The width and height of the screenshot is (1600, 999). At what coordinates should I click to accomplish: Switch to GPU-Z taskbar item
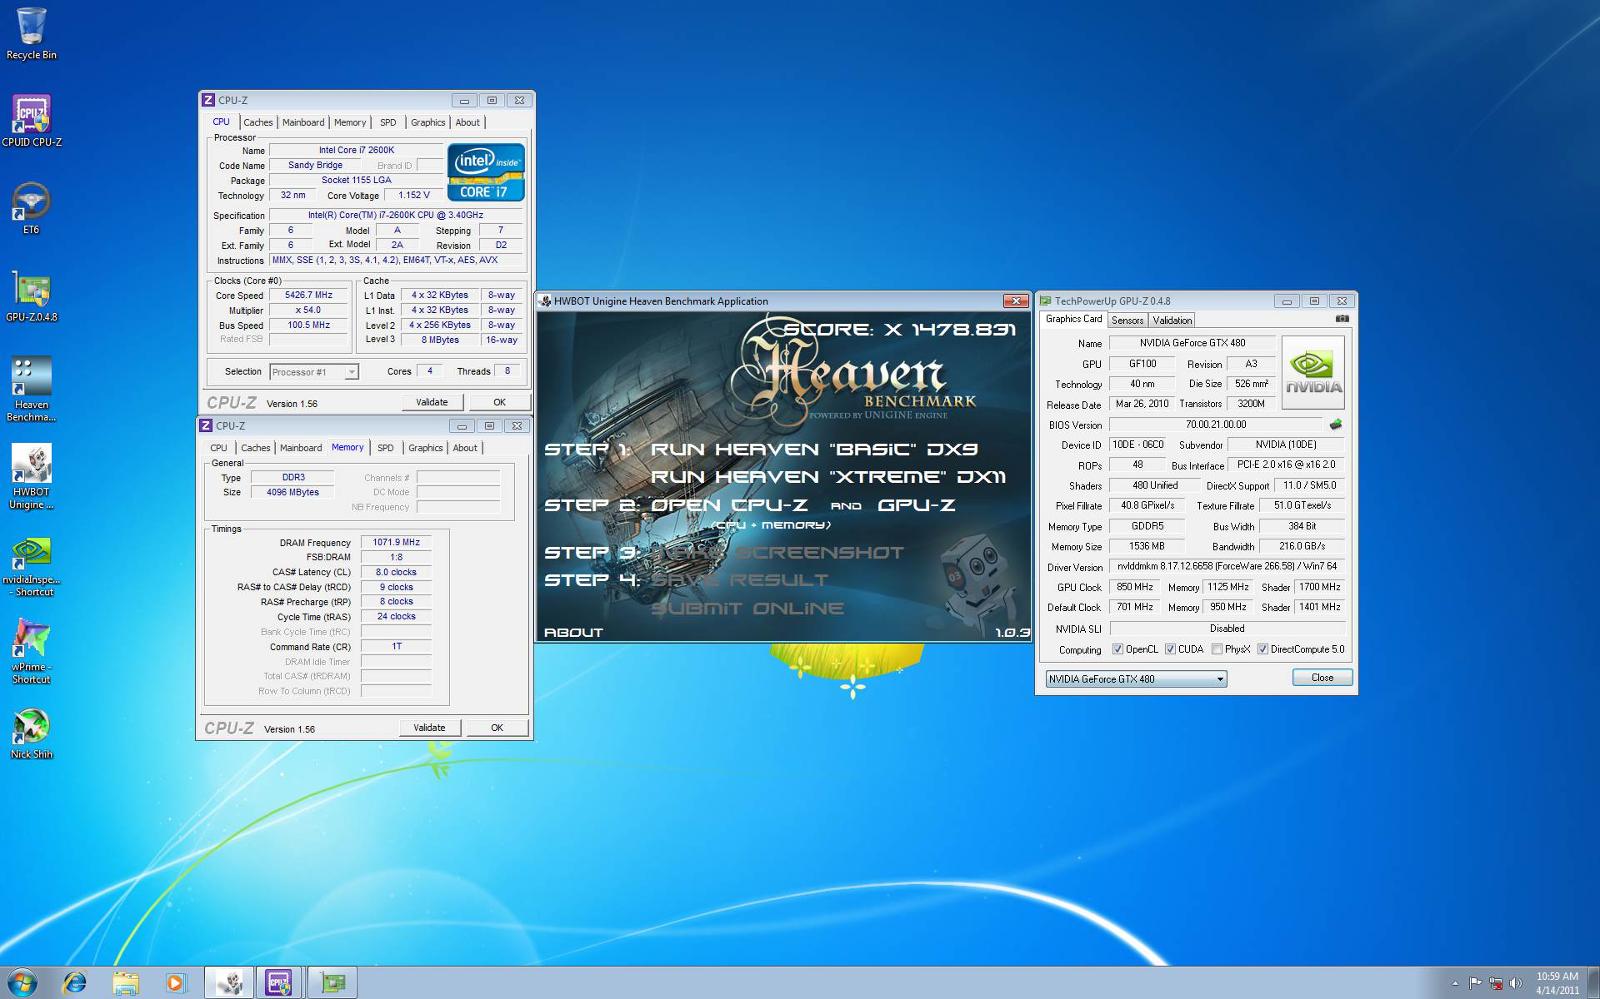pos(332,983)
